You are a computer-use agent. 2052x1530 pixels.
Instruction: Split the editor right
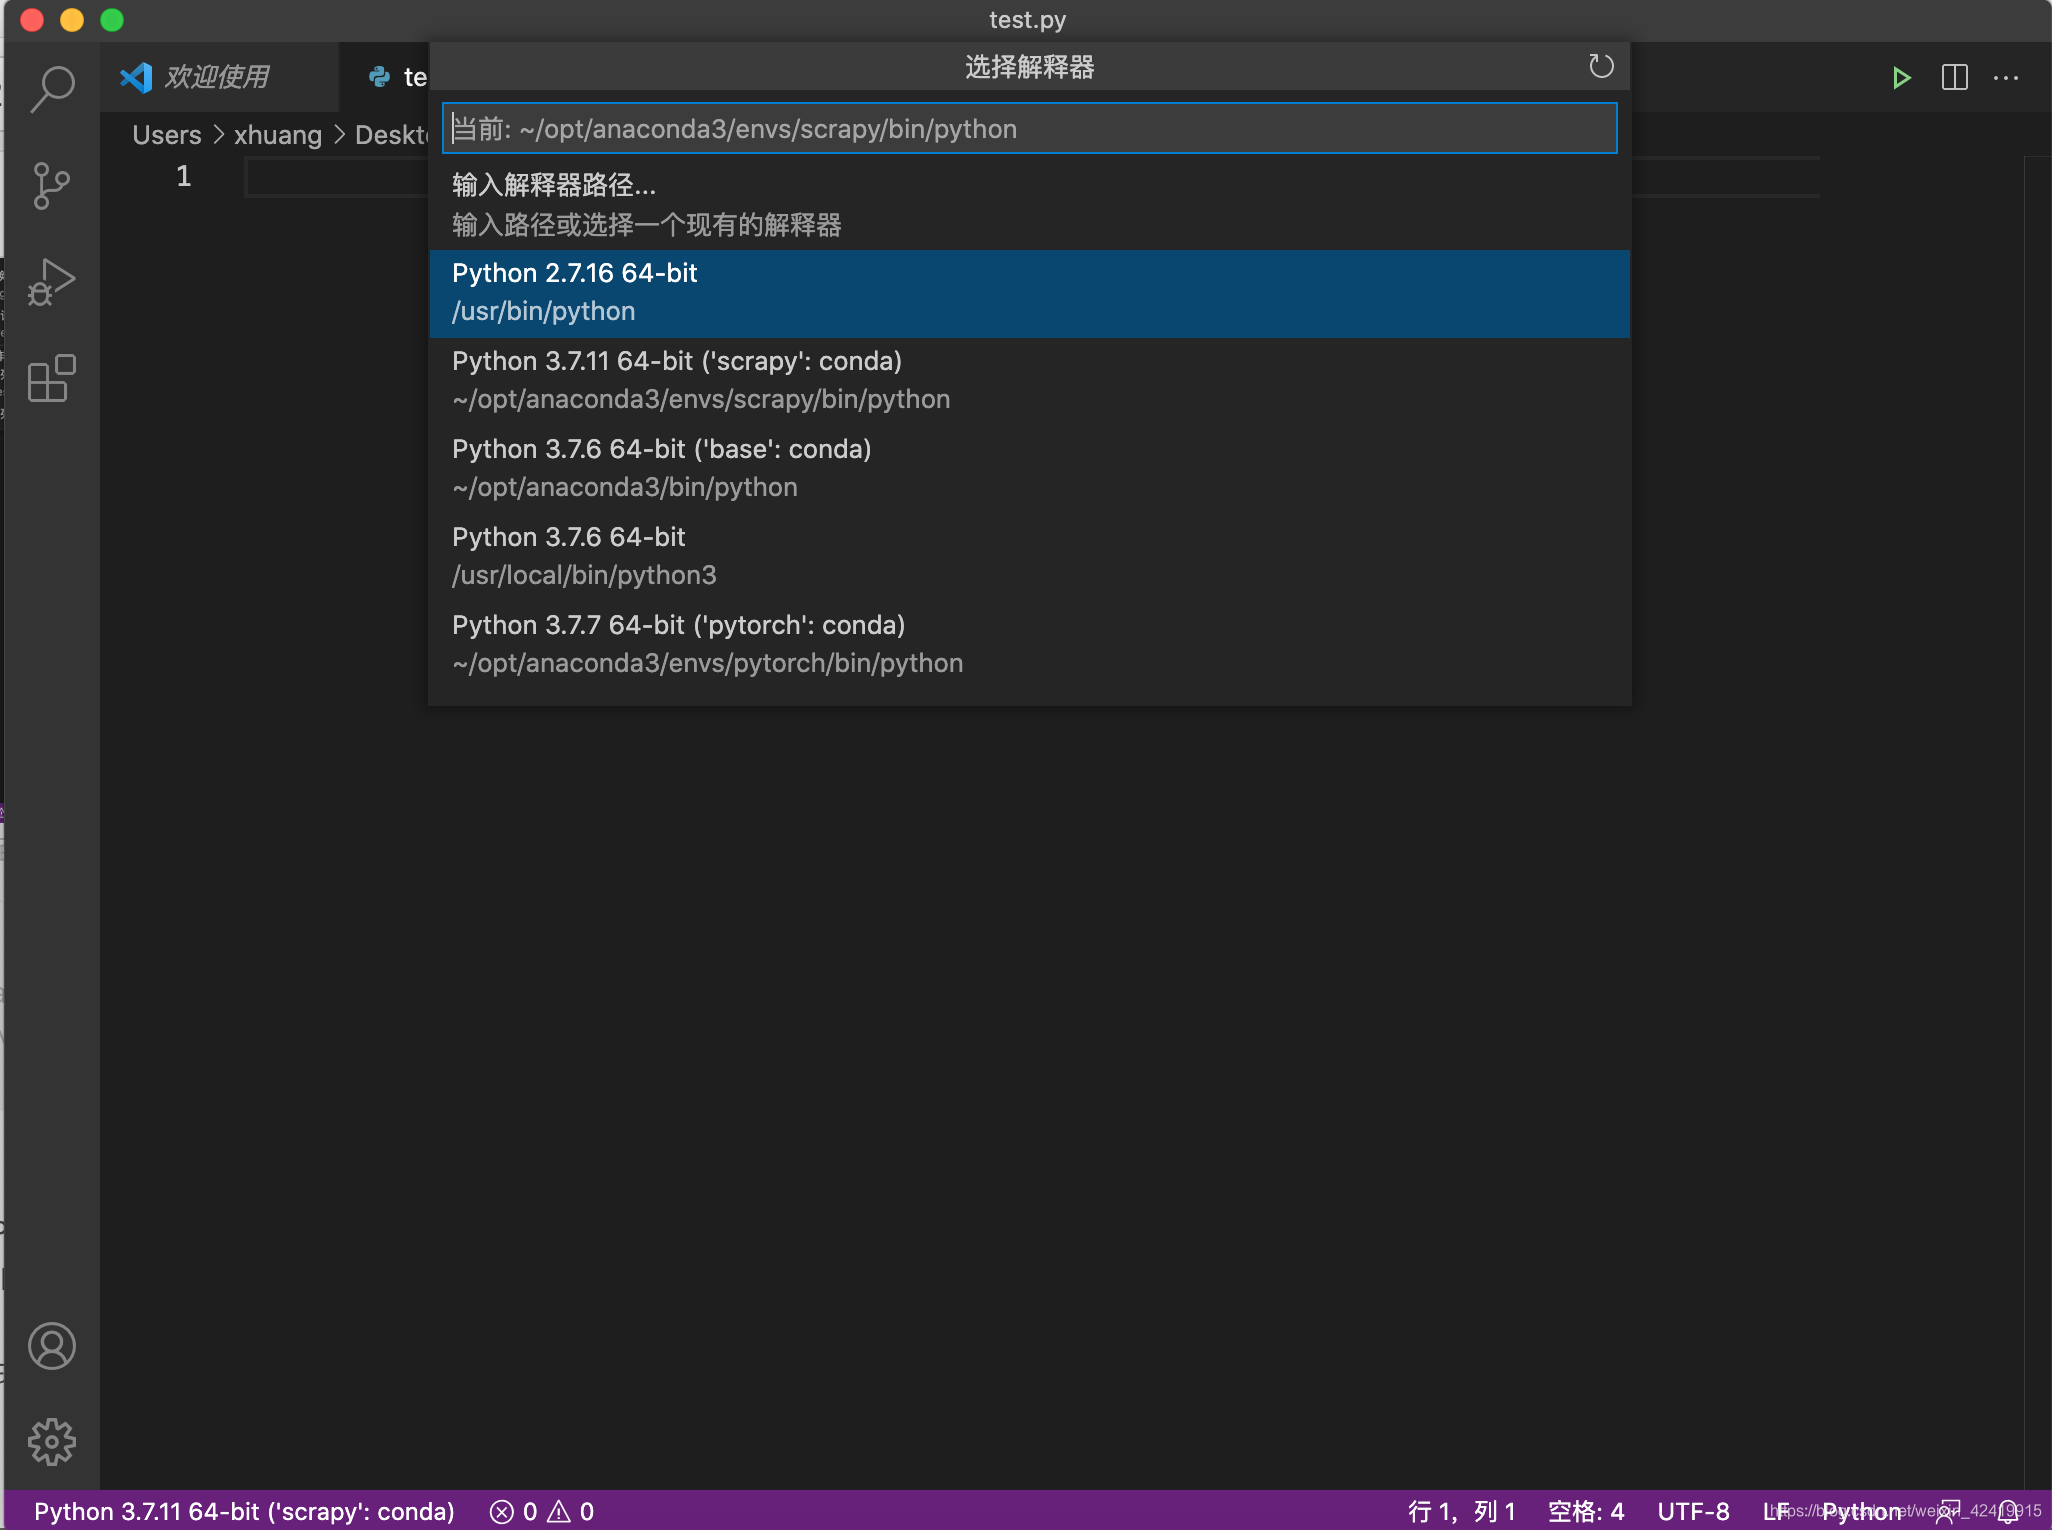click(1954, 78)
